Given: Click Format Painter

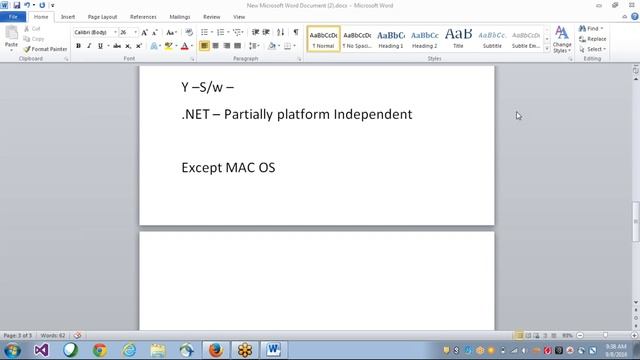Looking at the screenshot, I should point(45,49).
